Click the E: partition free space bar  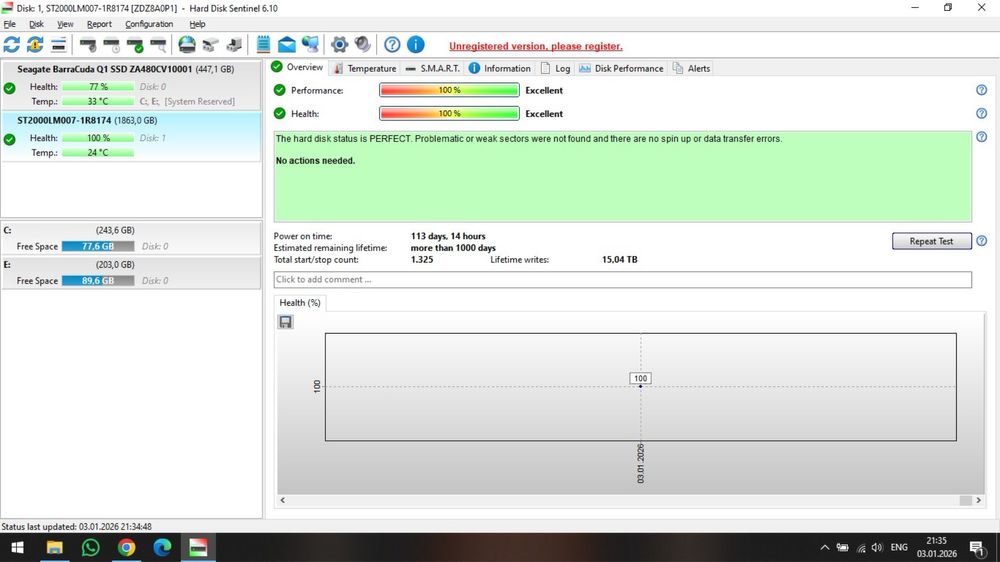[x=98, y=281]
